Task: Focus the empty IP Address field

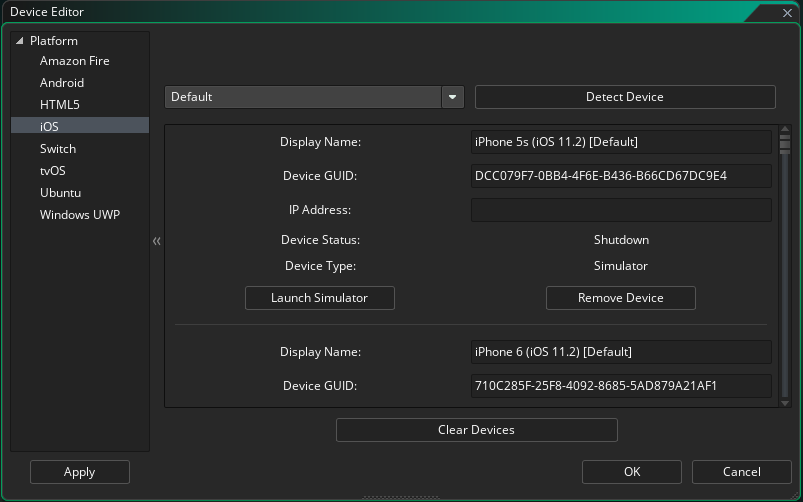Action: point(621,210)
